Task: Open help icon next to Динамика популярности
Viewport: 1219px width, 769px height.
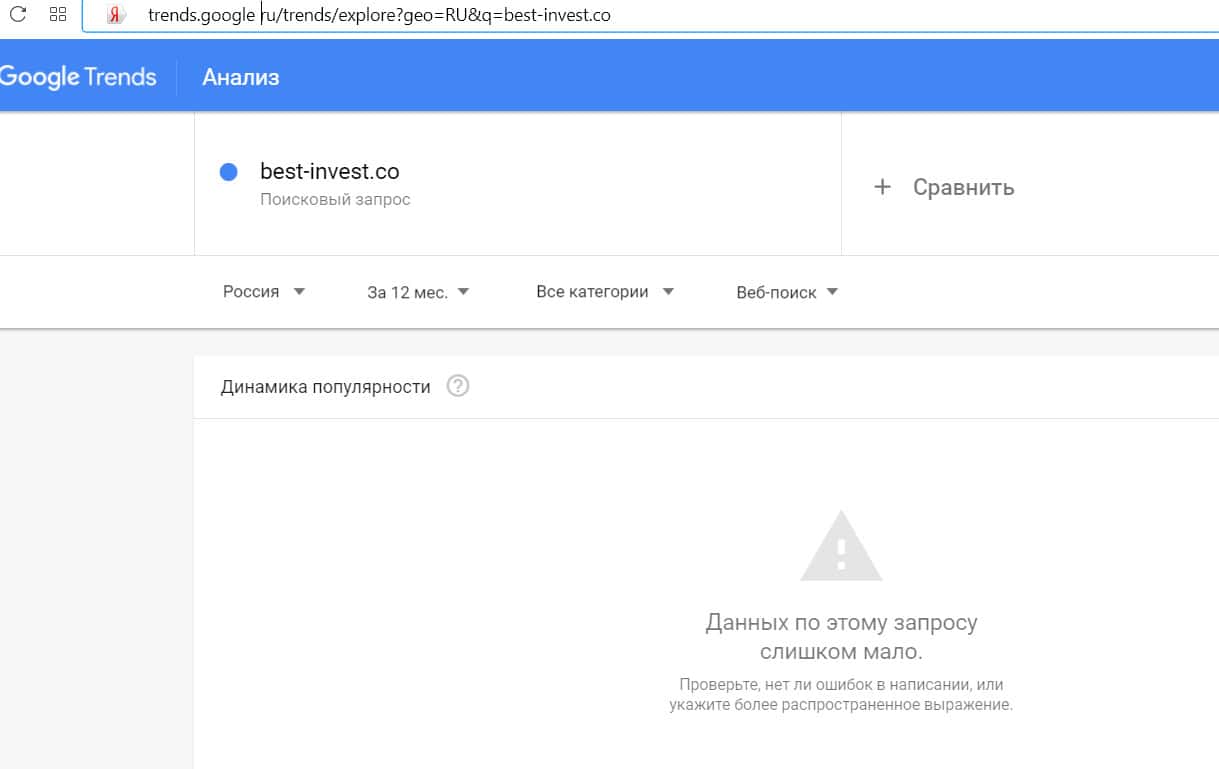Action: coord(458,386)
